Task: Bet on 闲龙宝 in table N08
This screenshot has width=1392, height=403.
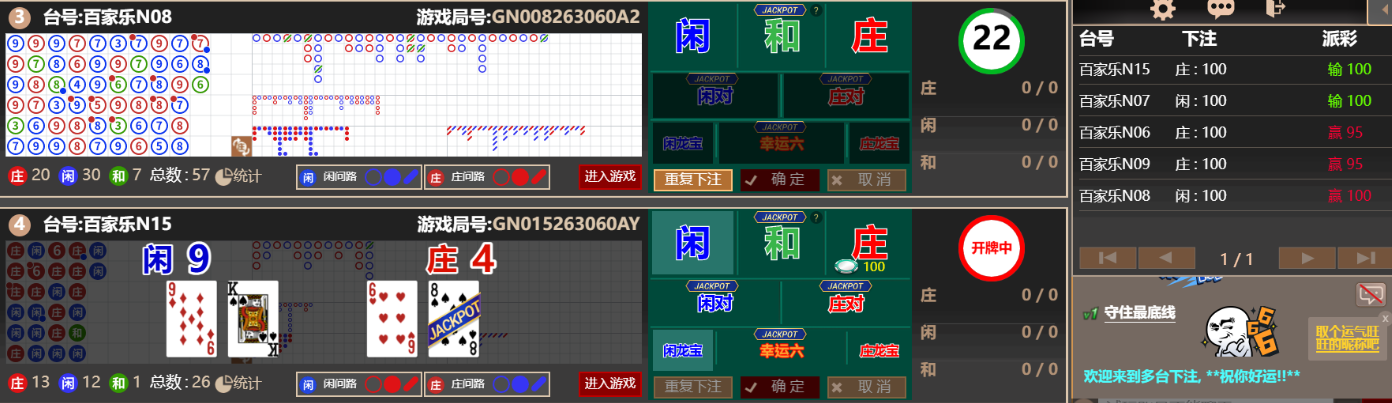Action: (x=683, y=143)
